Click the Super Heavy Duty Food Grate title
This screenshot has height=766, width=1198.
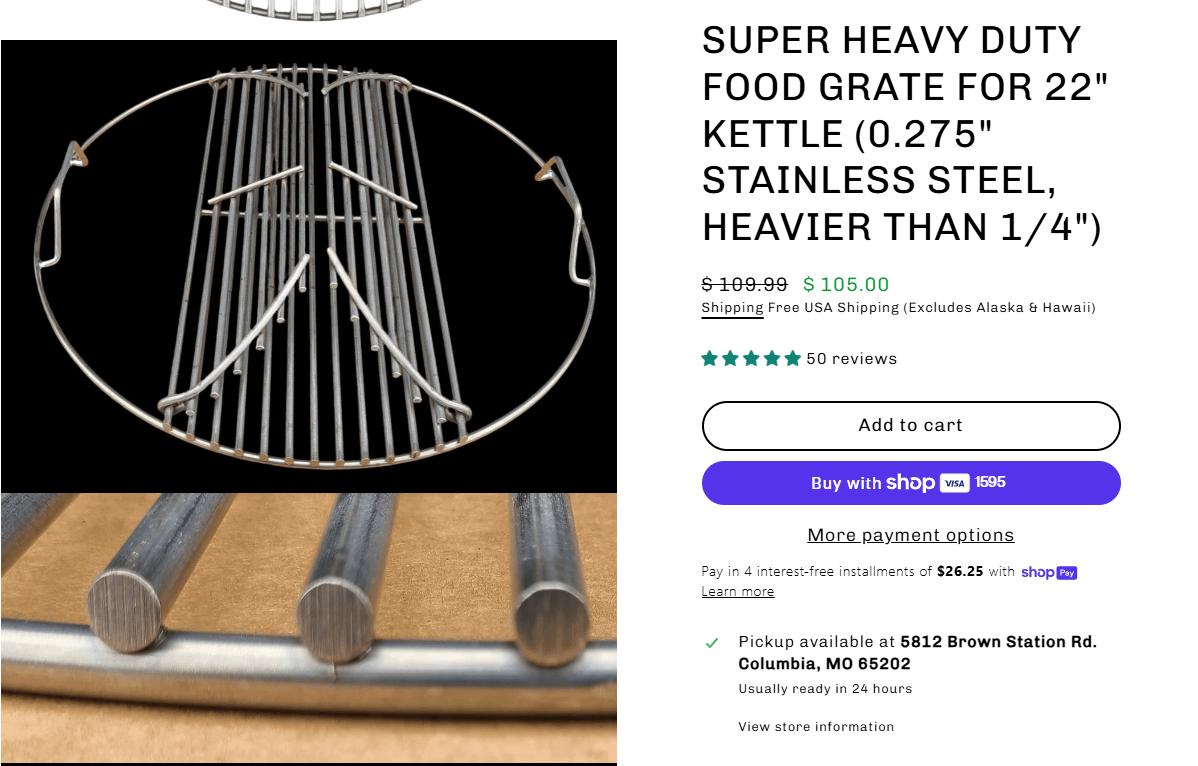coord(906,134)
